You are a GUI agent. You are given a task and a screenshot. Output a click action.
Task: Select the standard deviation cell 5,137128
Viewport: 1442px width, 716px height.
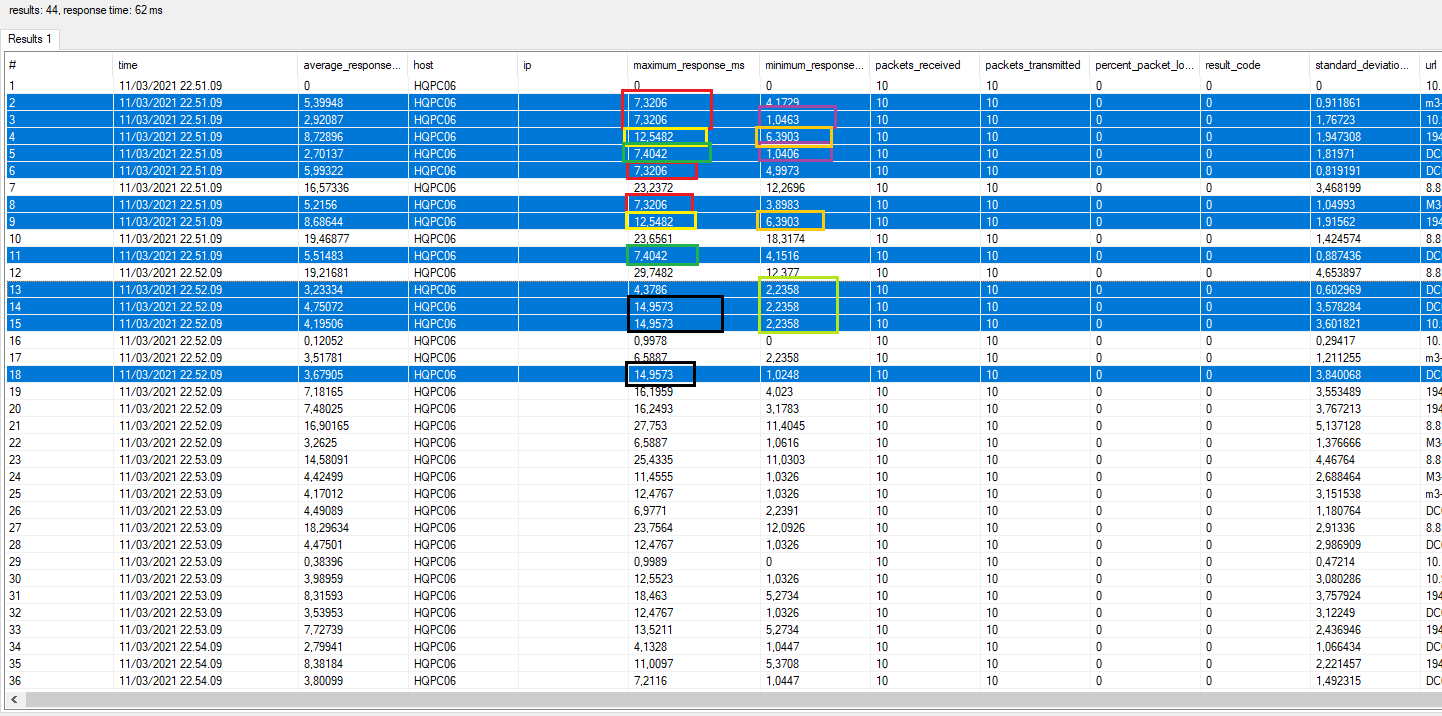coord(1365,426)
